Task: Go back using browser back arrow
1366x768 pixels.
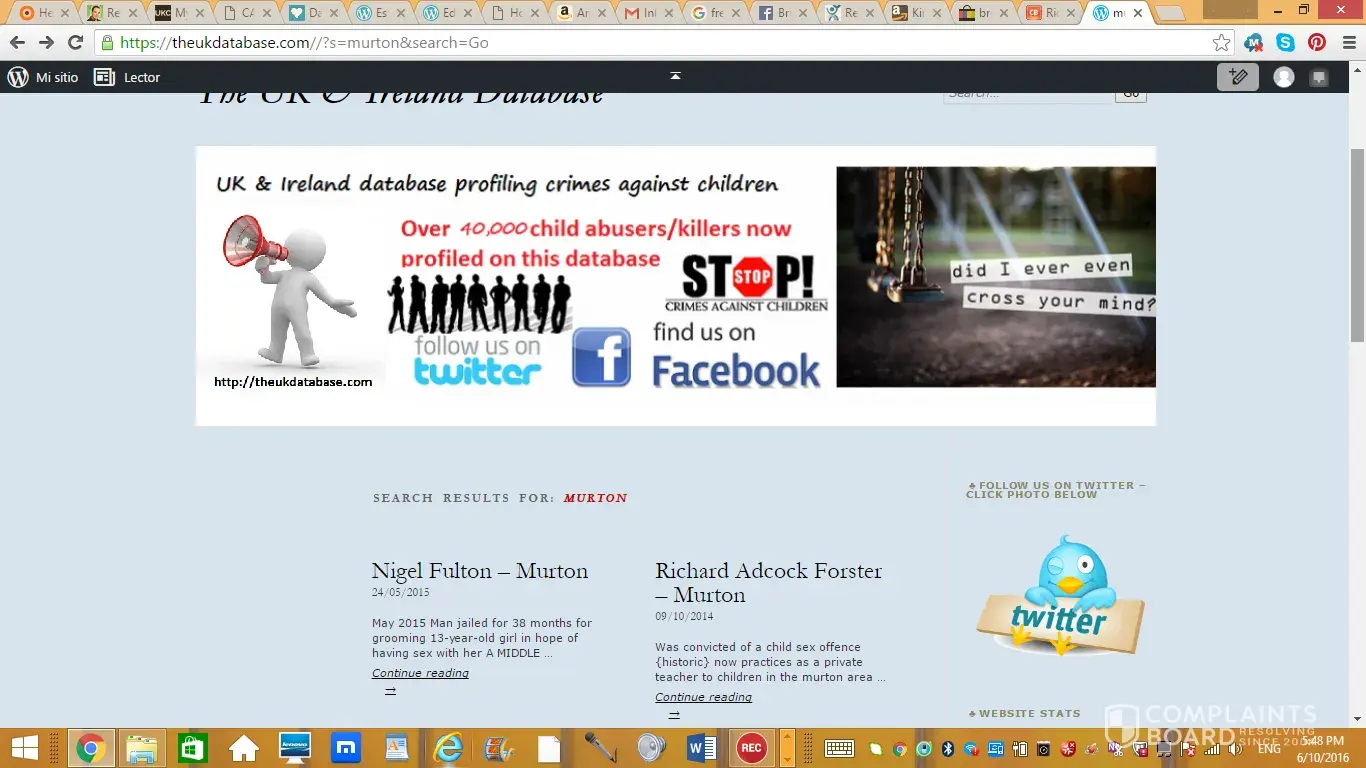Action: [17, 43]
